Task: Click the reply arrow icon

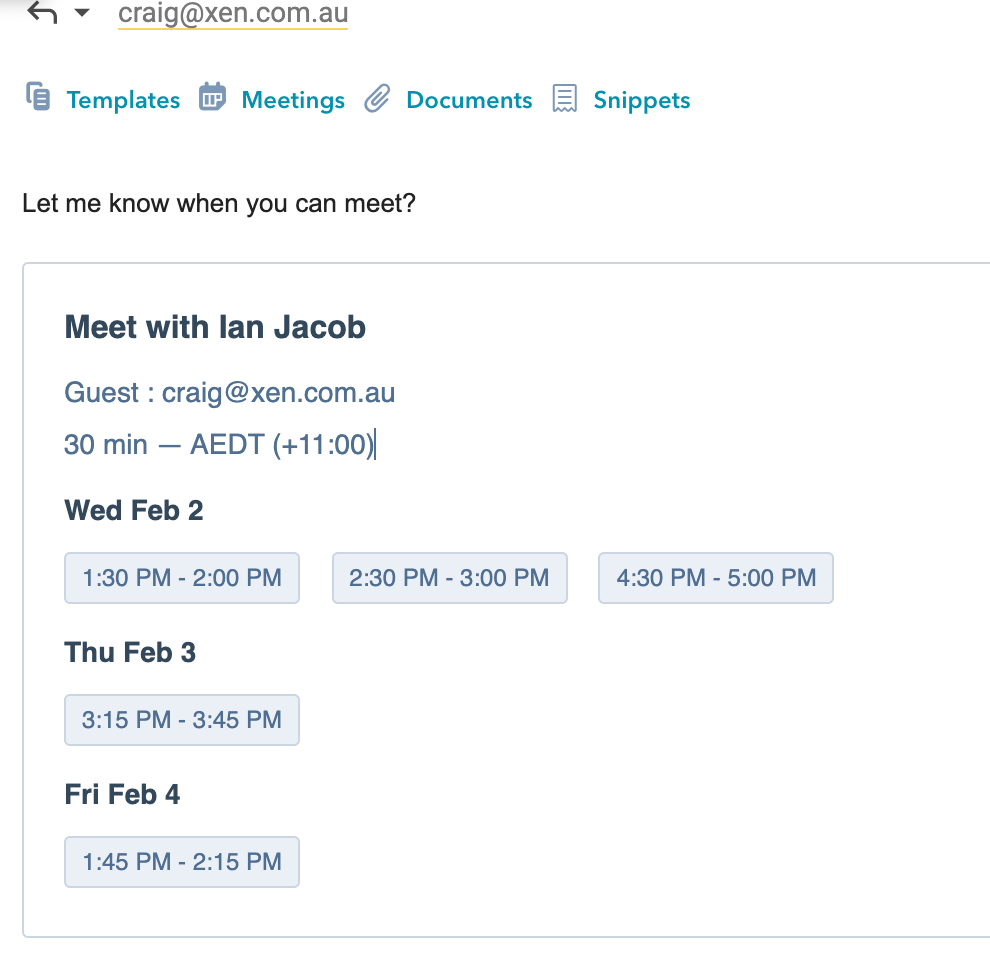Action: [43, 13]
